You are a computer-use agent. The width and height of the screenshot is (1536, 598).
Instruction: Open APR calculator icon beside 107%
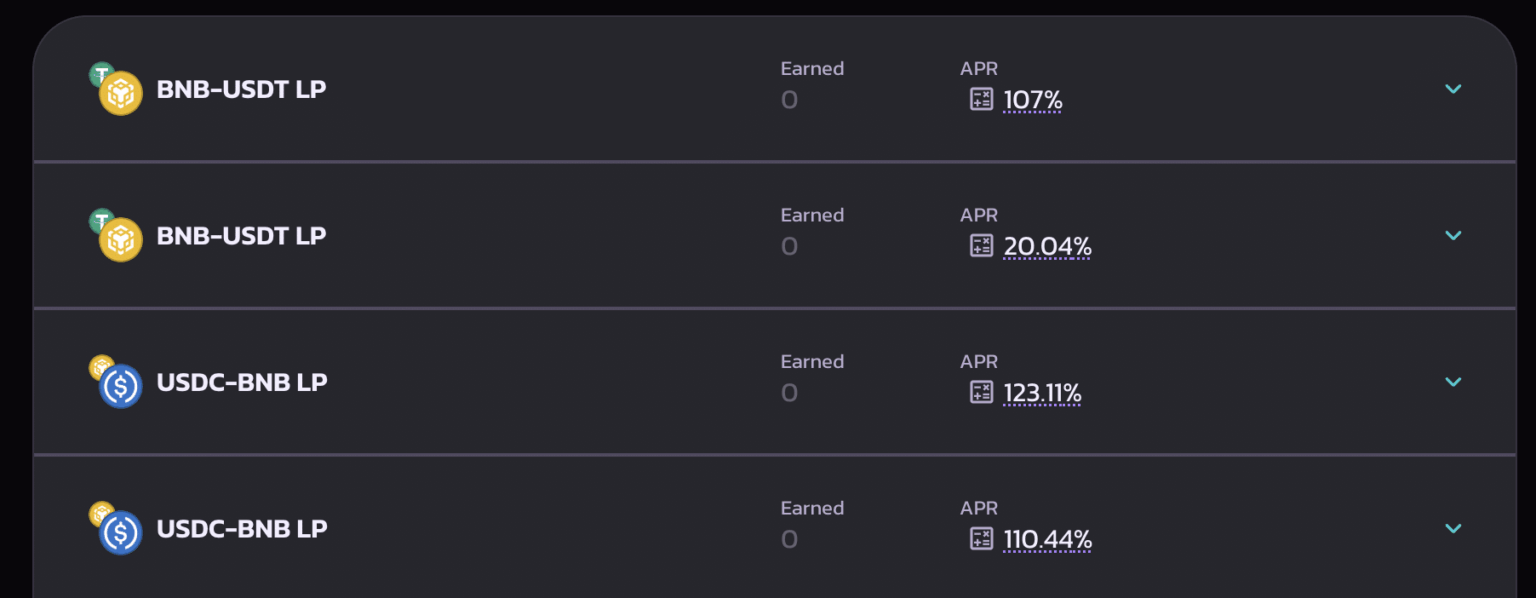click(981, 99)
